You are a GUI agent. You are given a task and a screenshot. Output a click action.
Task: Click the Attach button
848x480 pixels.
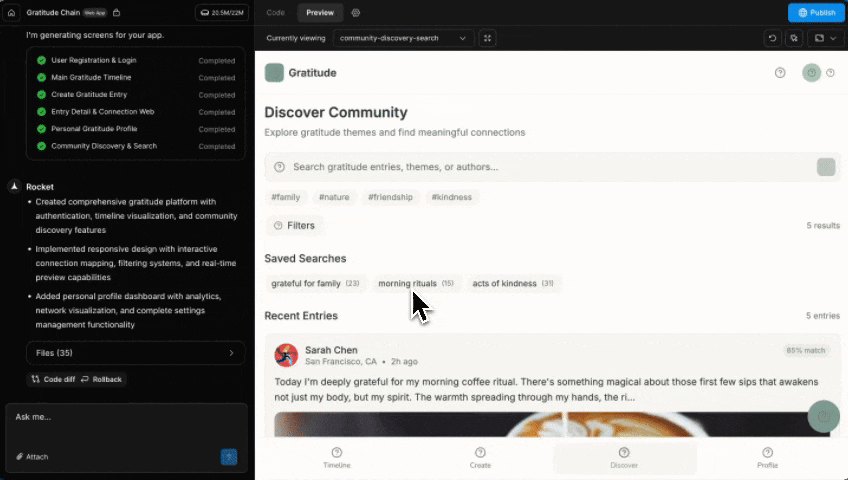point(32,457)
